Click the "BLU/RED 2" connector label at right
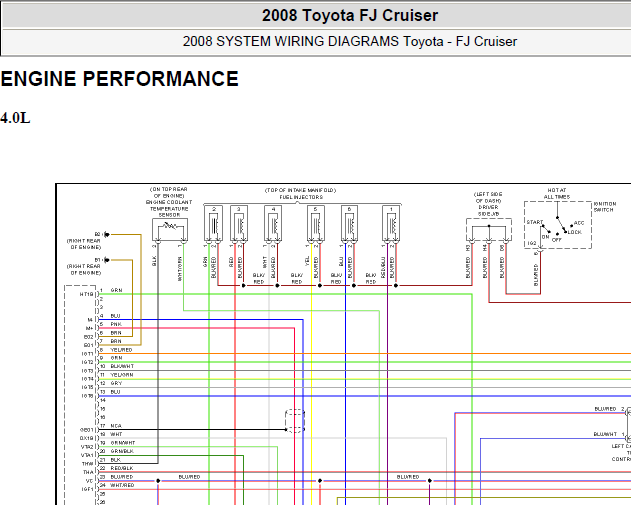The width and height of the screenshot is (631, 505). tap(609, 409)
